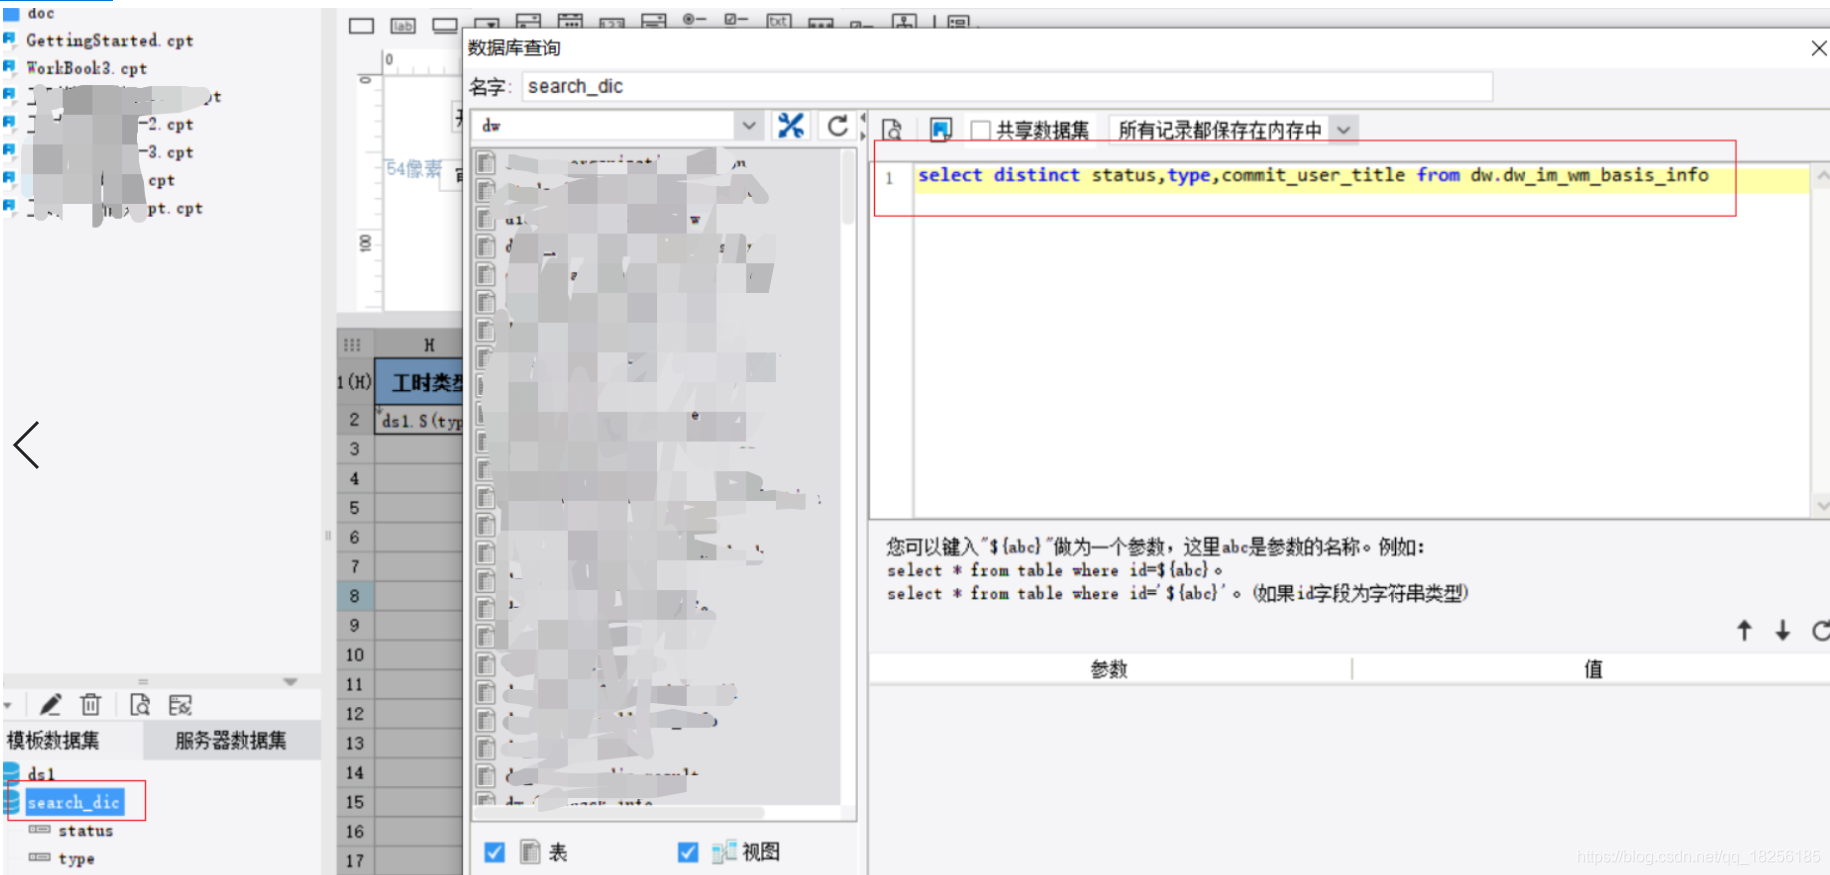This screenshot has height=875, width=1830.
Task: Click the 值 column header
Action: tap(1592, 669)
